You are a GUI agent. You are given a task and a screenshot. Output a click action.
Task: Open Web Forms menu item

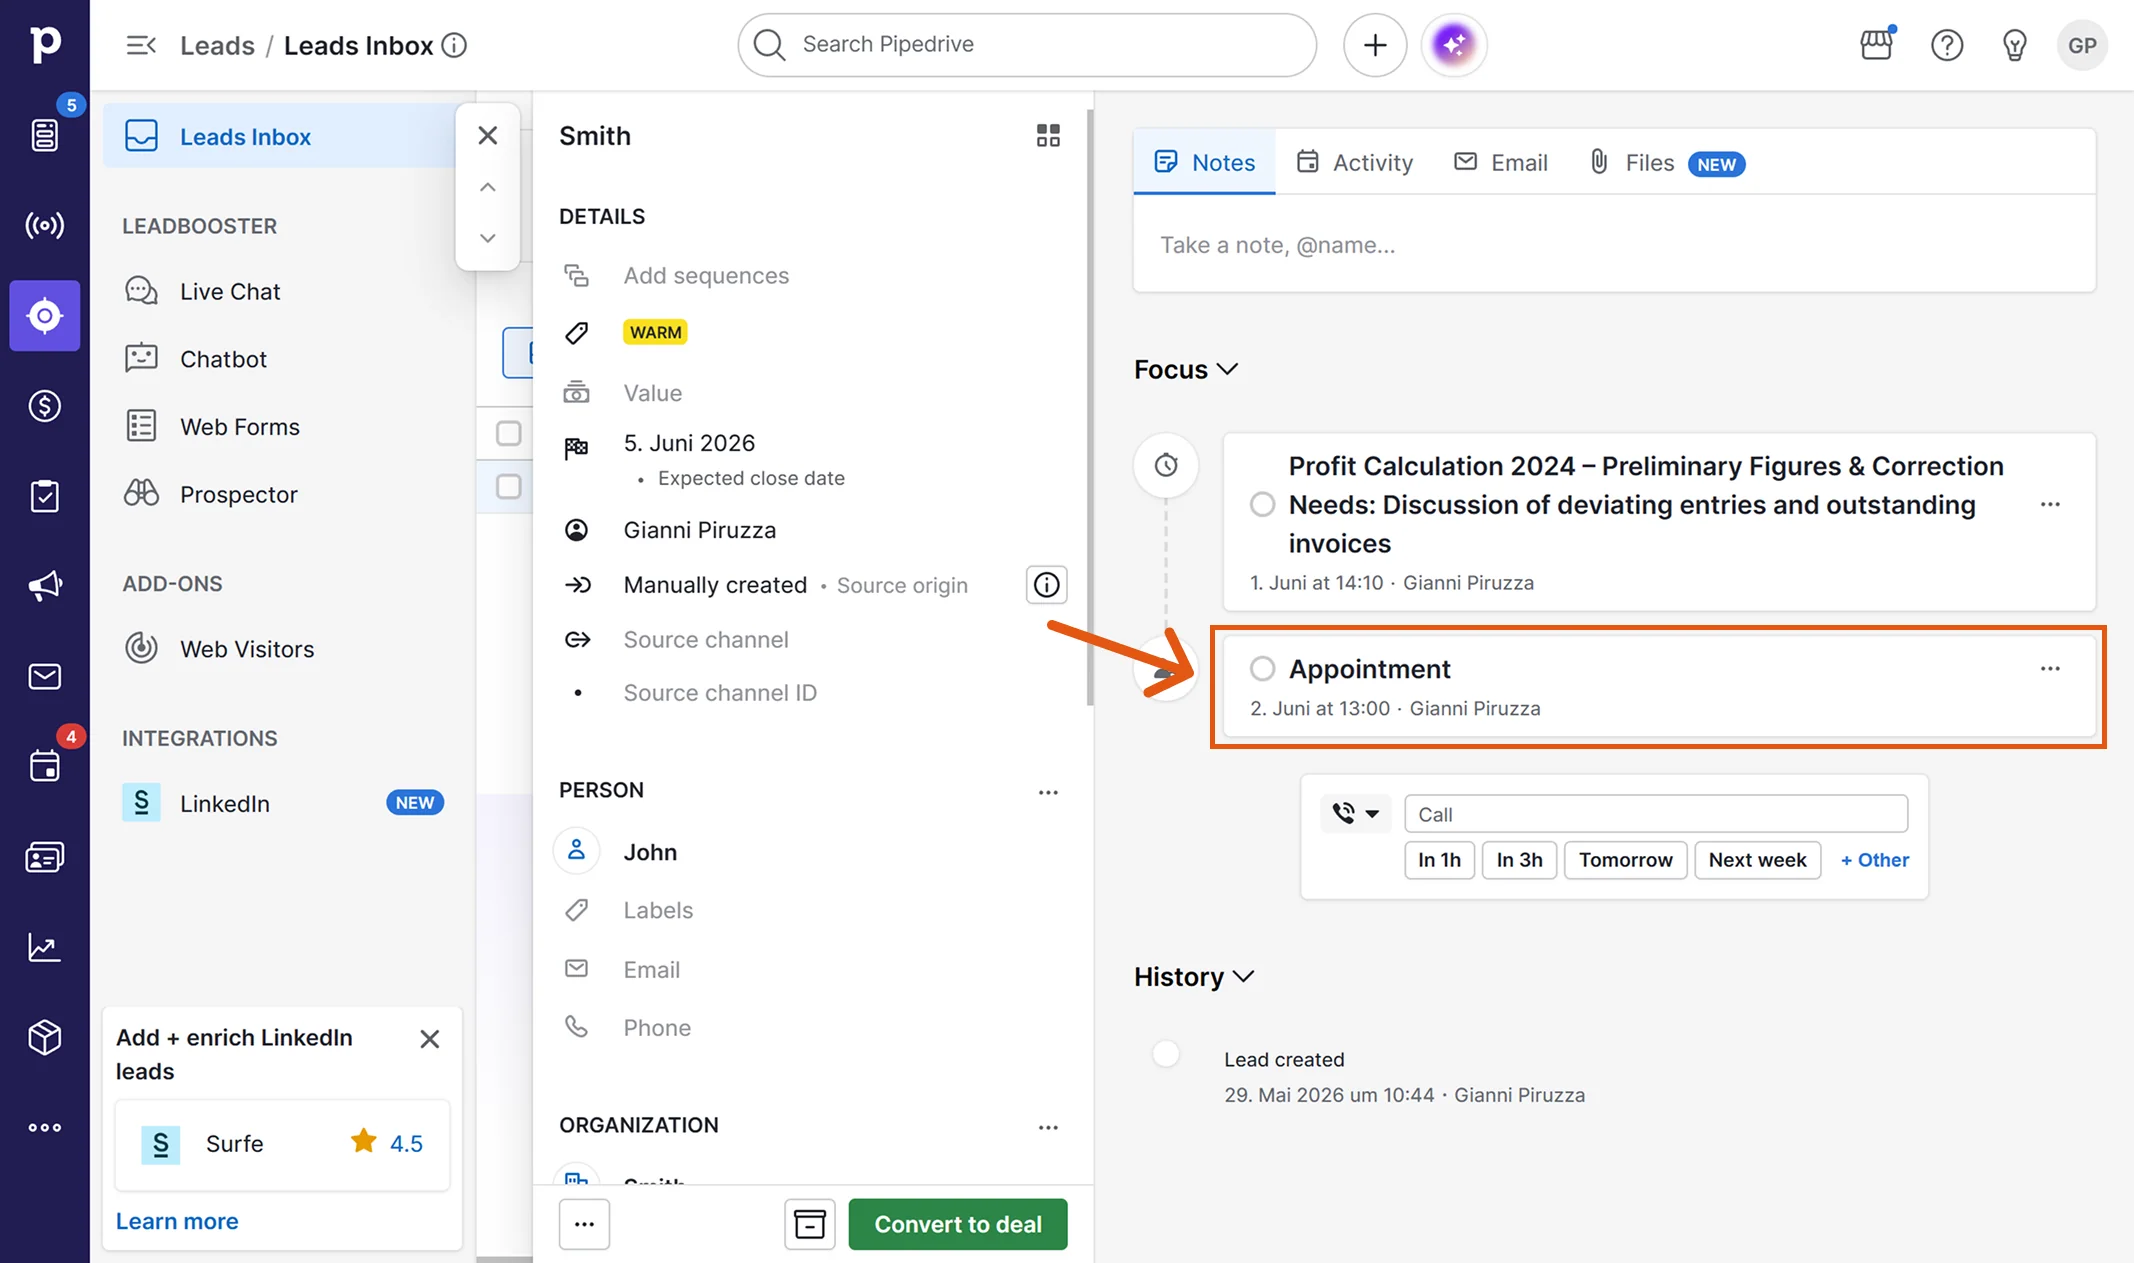coord(240,427)
